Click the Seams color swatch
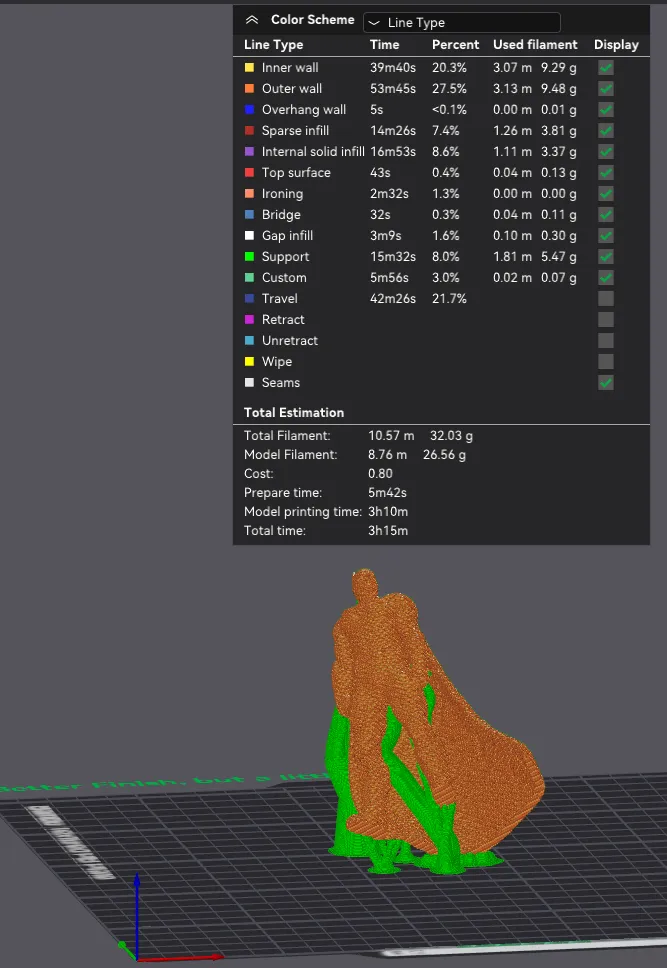 pos(250,382)
